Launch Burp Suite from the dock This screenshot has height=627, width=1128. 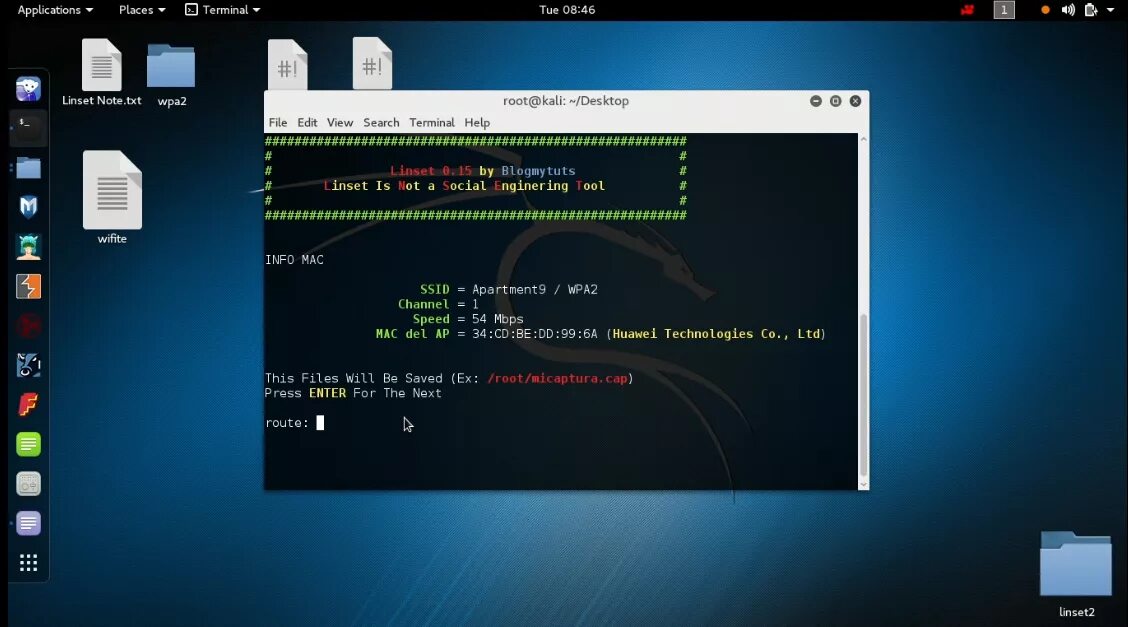(x=28, y=286)
